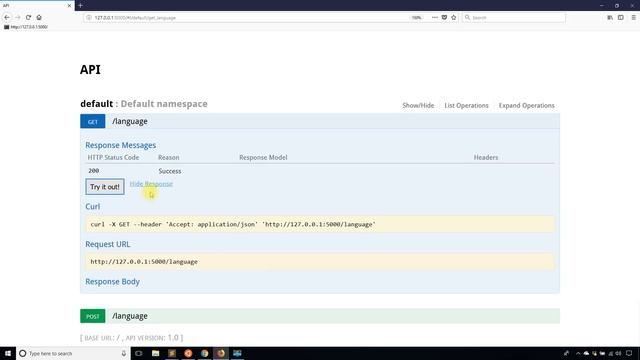Click the taskbar Type here to search box
Image resolution: width=640 pixels, height=360 pixels.
click(x=73, y=353)
